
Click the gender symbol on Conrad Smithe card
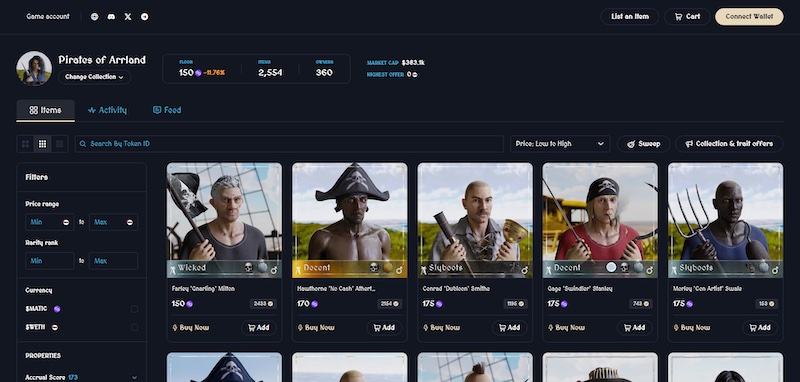click(x=525, y=269)
